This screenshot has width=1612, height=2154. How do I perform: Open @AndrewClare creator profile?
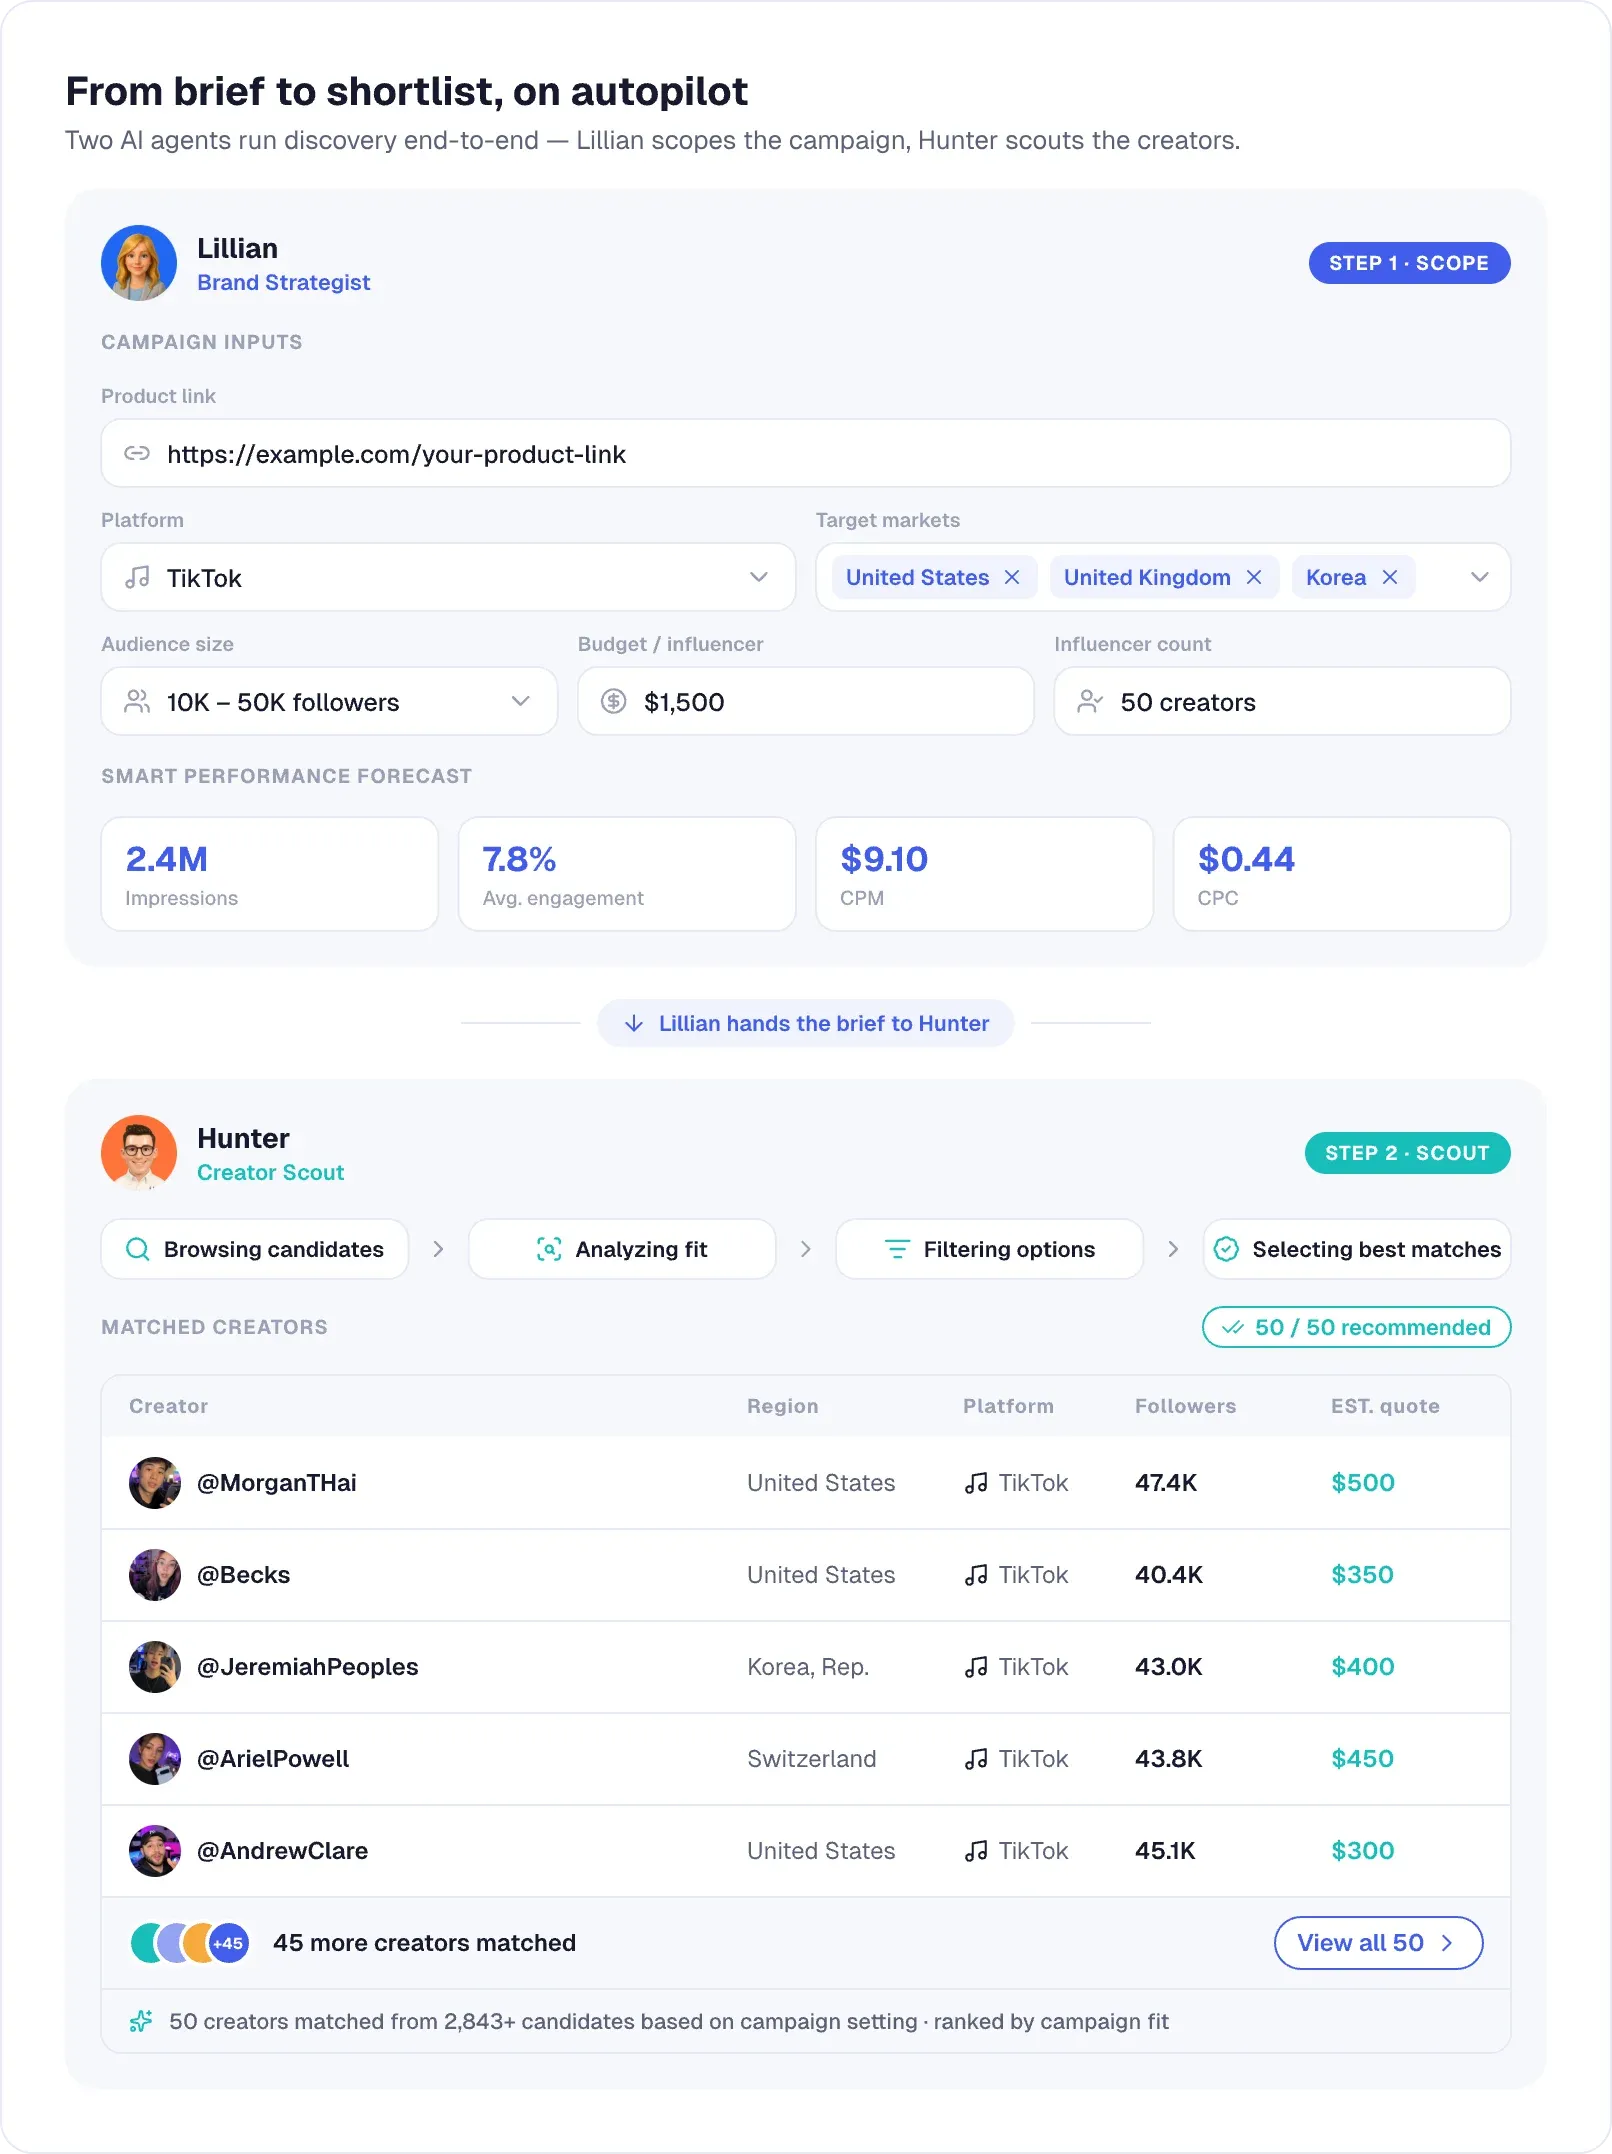(282, 1851)
